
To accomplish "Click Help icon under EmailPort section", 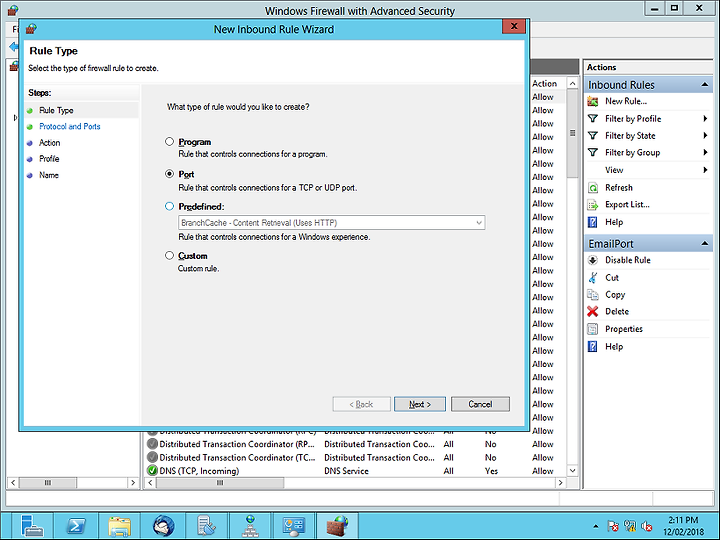I will 593,346.
